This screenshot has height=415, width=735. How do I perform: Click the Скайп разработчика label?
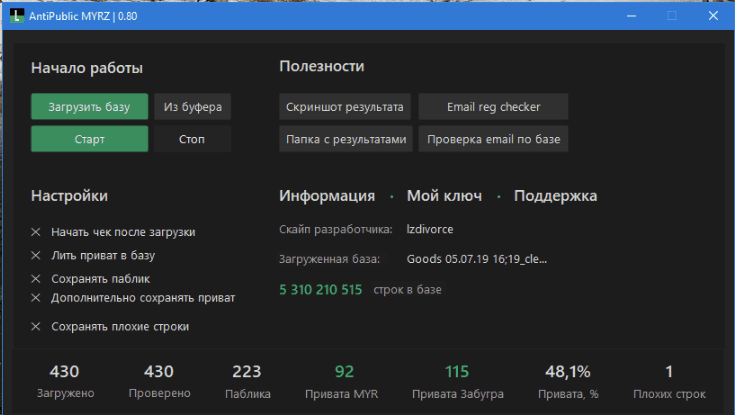tap(336, 229)
